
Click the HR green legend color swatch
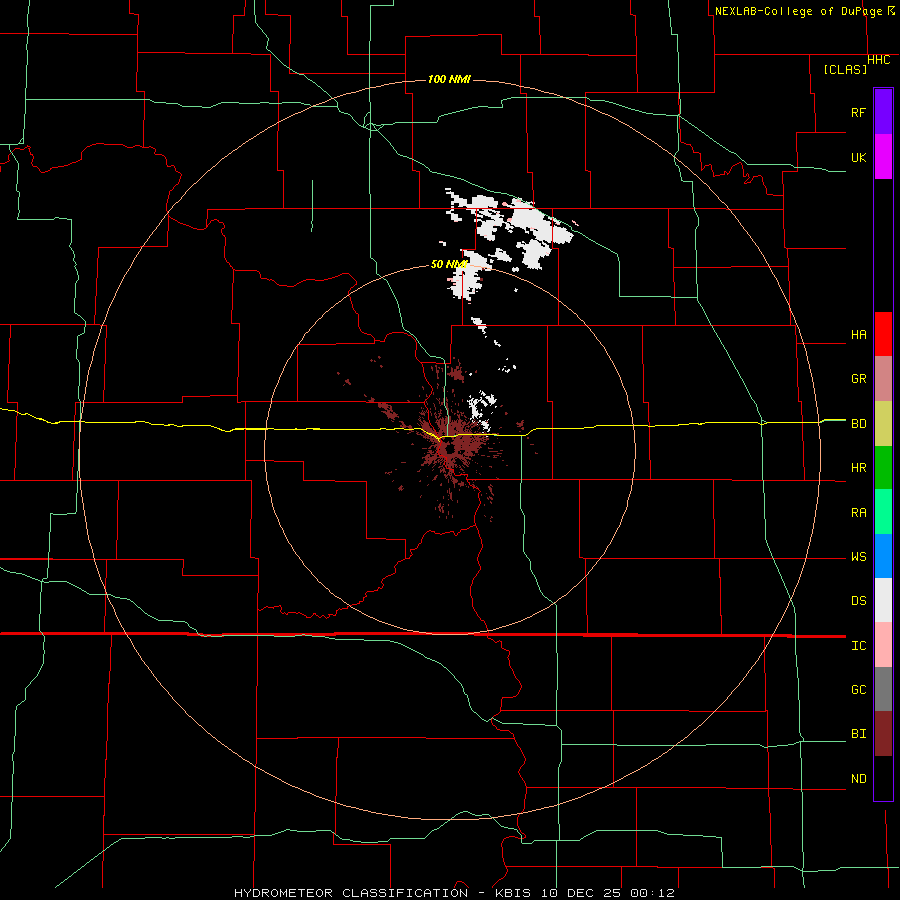click(883, 467)
